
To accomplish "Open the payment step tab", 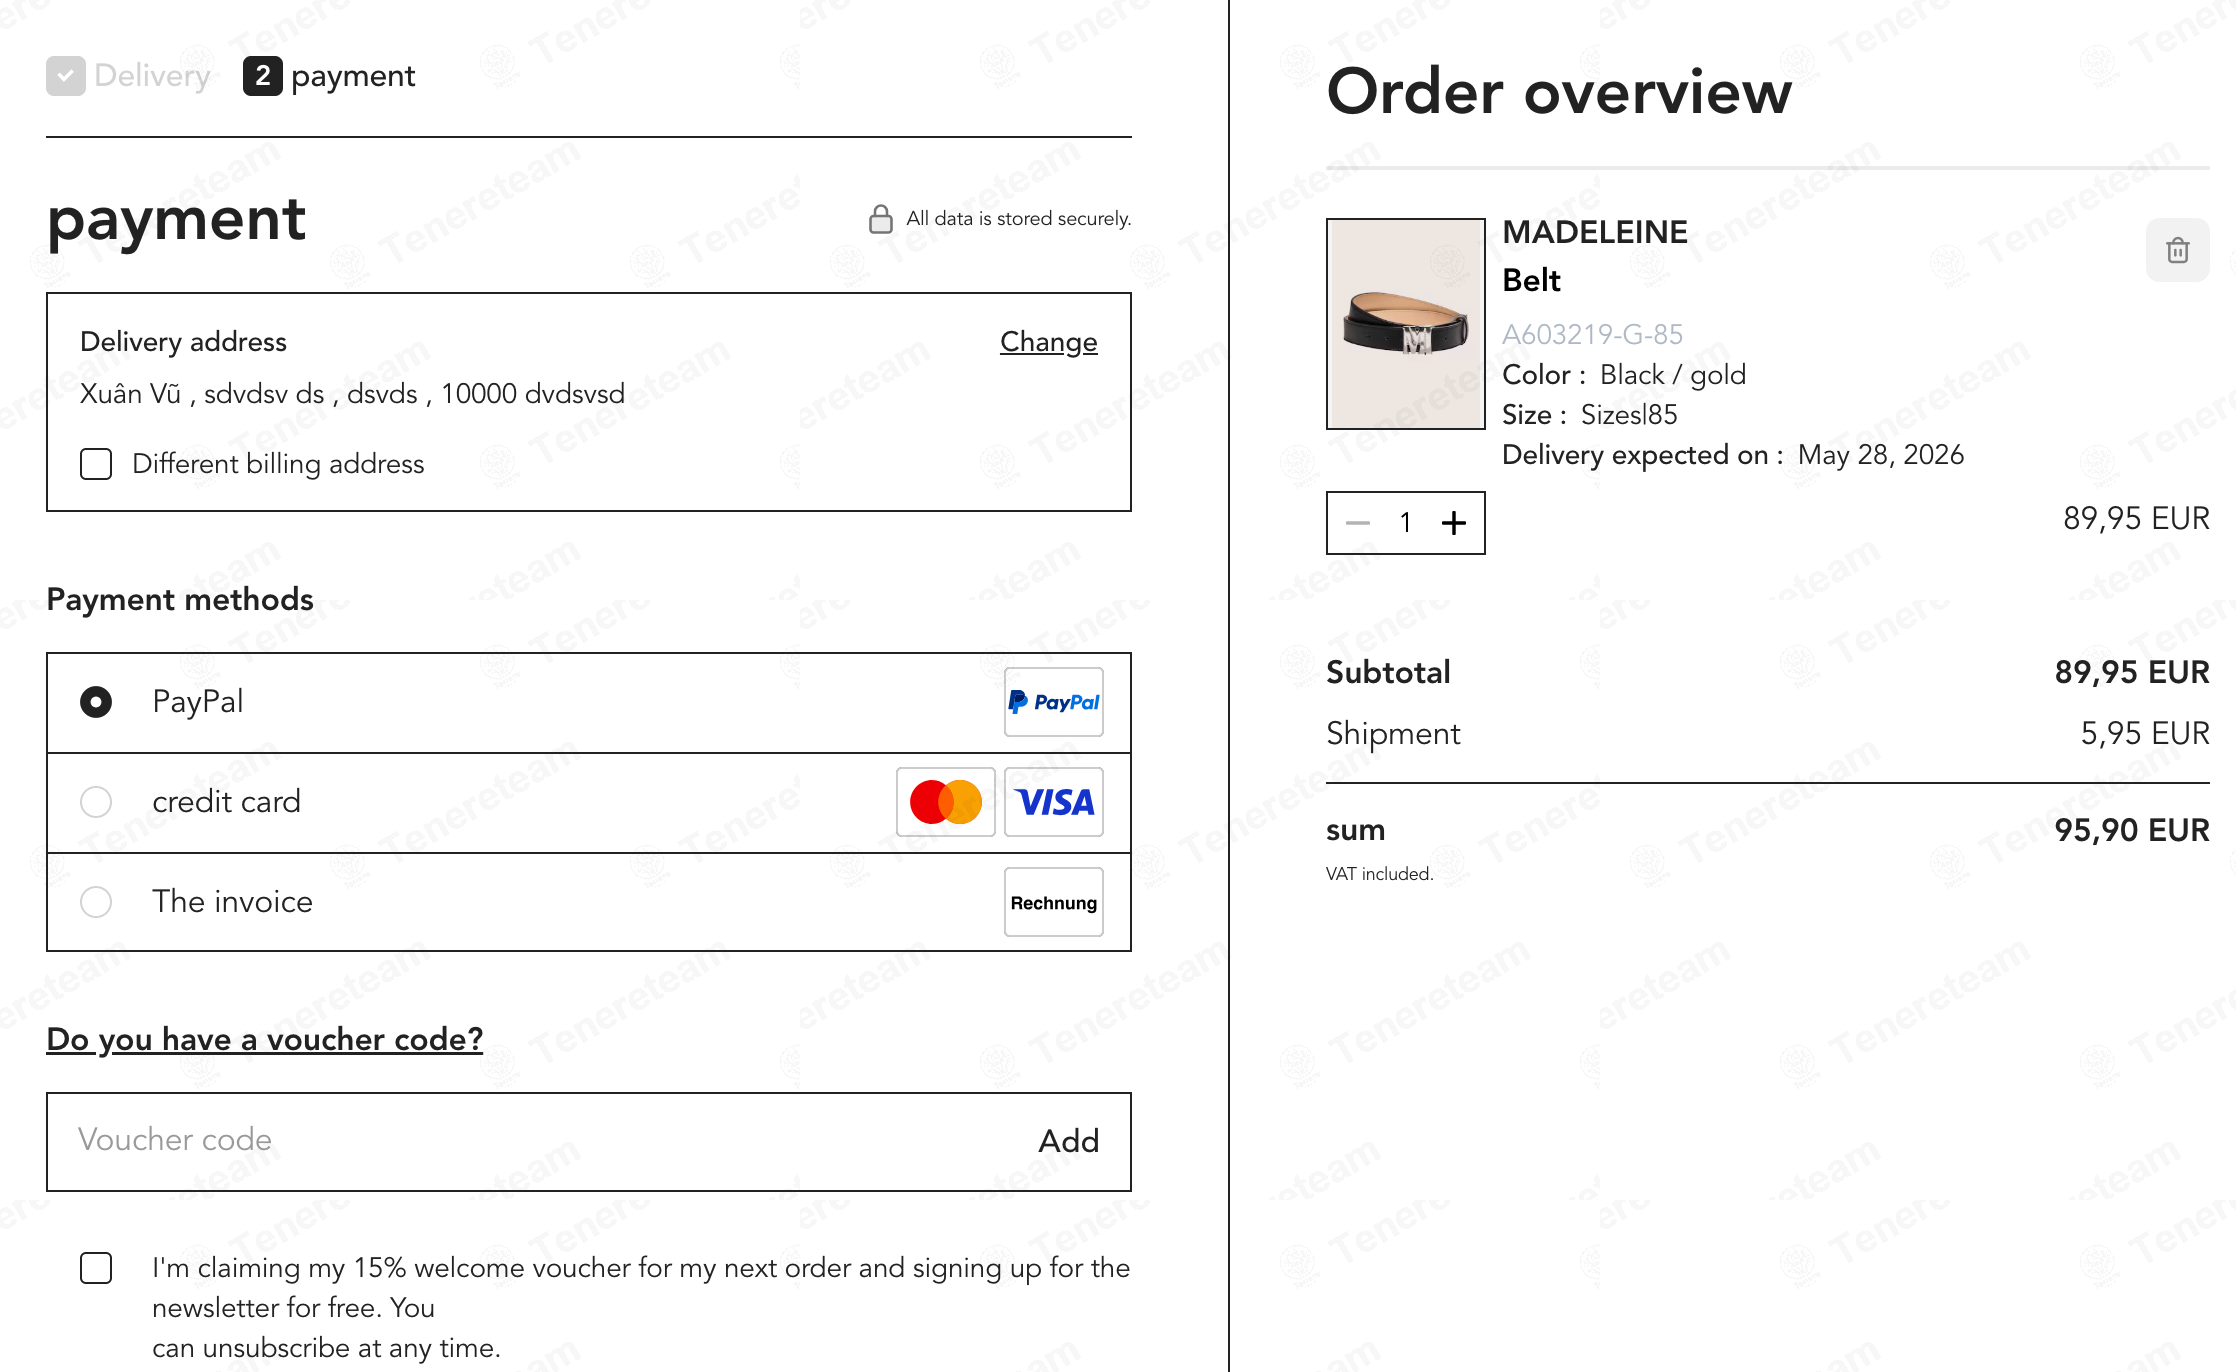I will [x=329, y=76].
